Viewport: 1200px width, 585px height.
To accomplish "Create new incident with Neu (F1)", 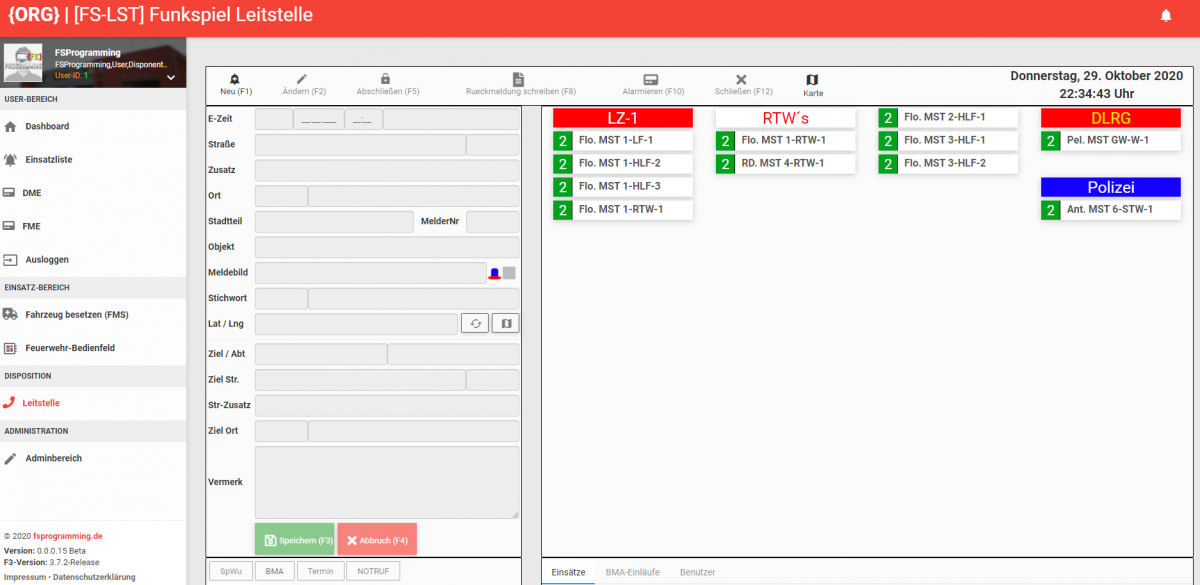I will [x=235, y=80].
